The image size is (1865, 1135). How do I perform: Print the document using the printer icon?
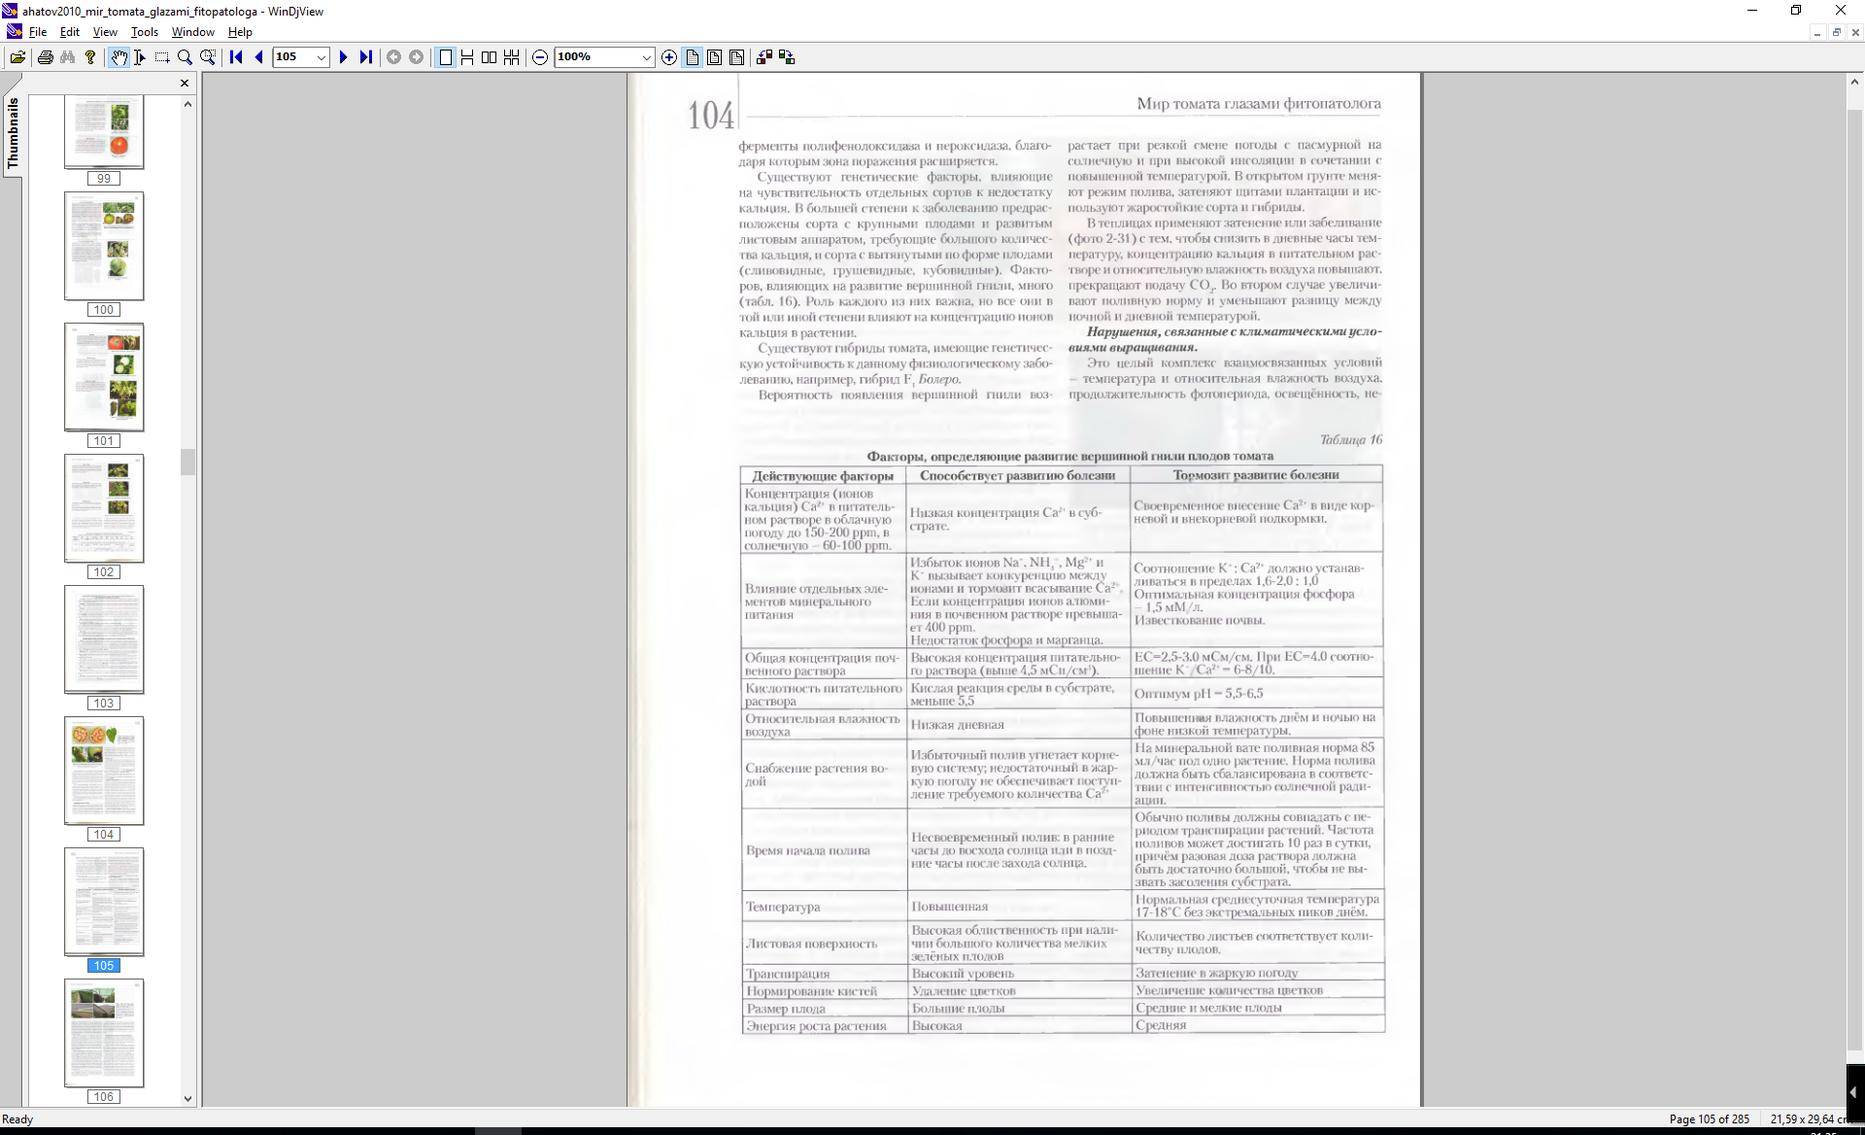click(x=45, y=57)
